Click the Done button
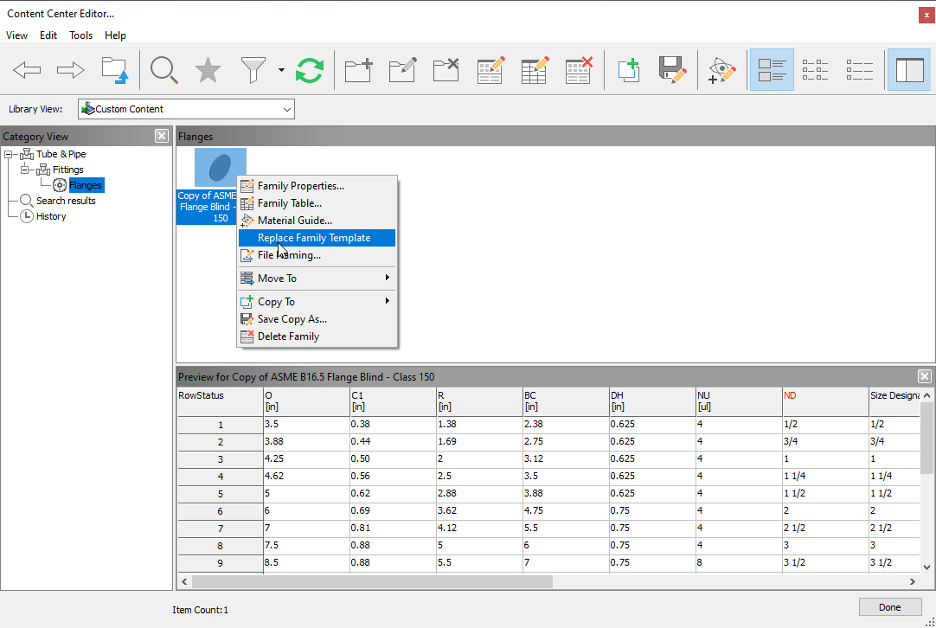The height and width of the screenshot is (628, 936). 889,606
